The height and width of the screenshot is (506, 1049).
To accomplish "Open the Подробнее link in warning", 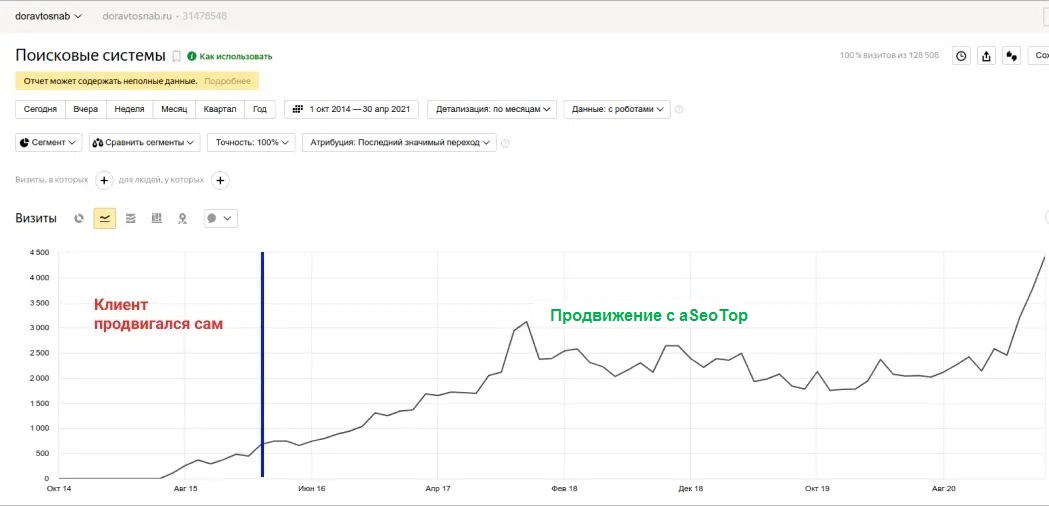I will pos(227,81).
